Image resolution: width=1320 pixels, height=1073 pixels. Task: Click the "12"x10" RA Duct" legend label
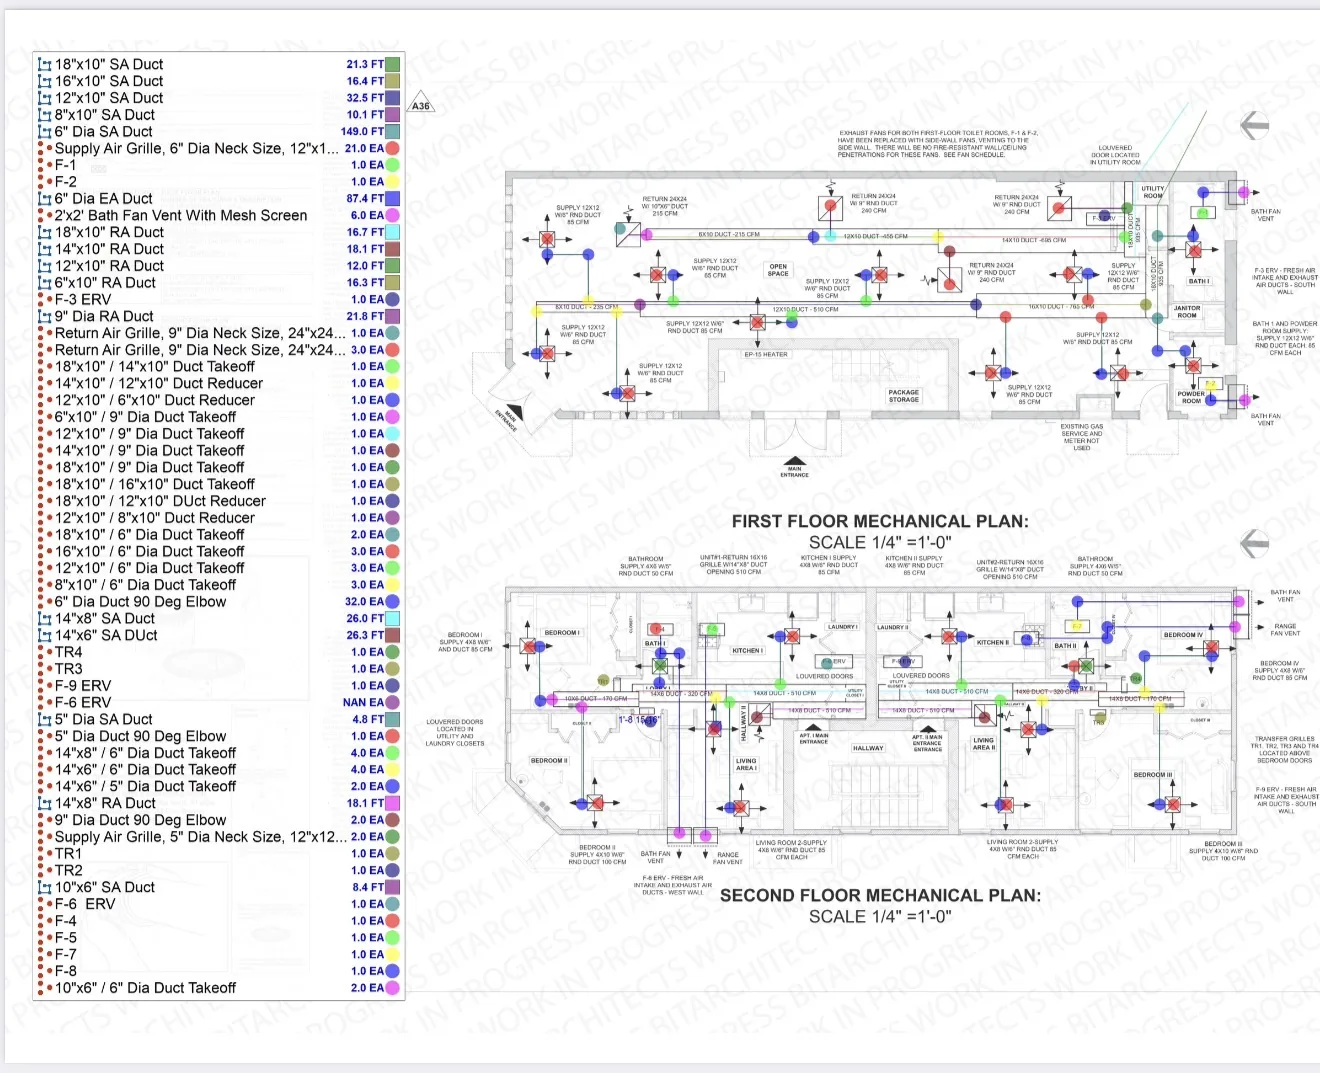(x=109, y=266)
